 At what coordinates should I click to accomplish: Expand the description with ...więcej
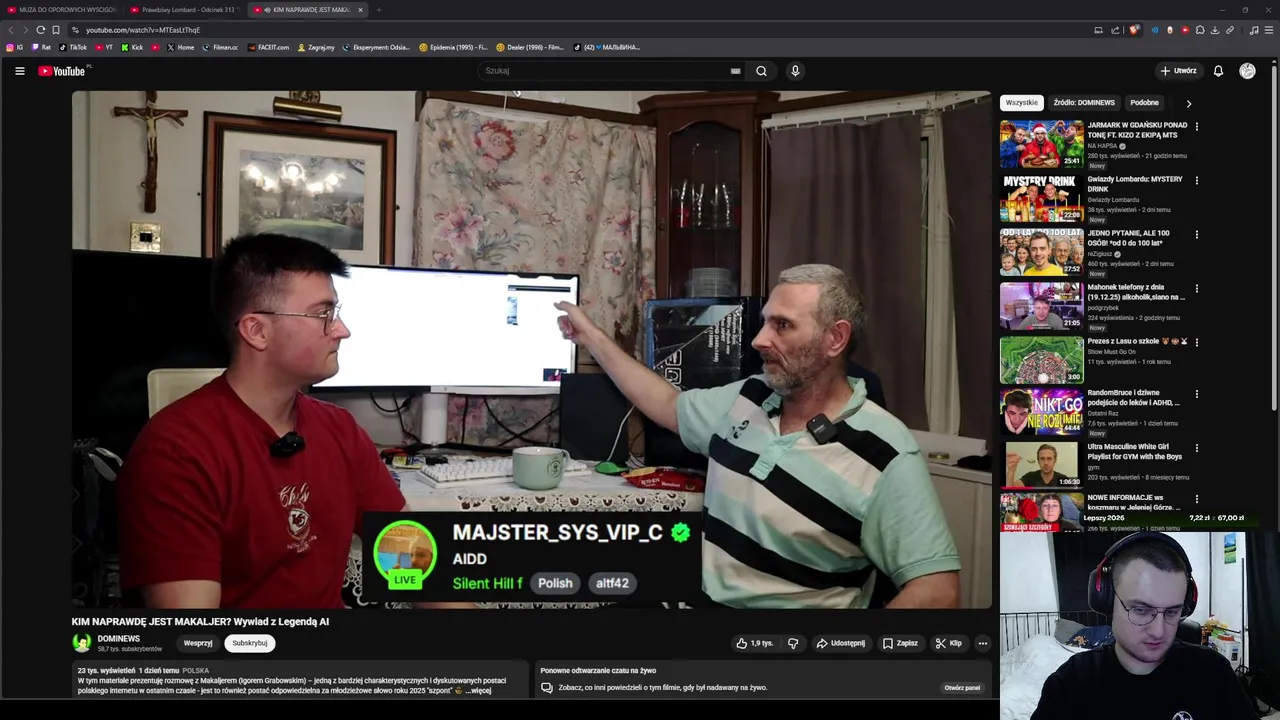pos(478,690)
